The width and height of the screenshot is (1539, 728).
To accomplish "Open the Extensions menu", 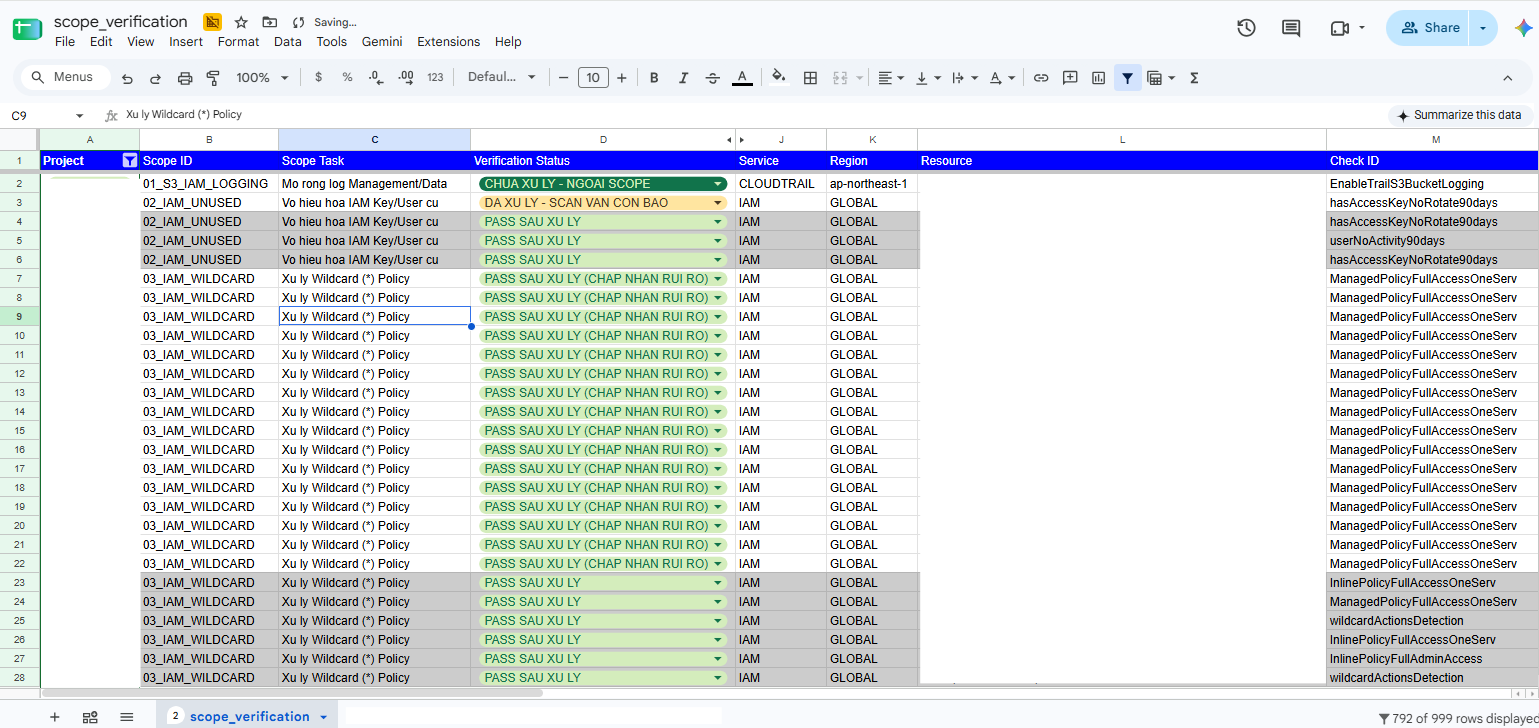I will click(x=448, y=42).
